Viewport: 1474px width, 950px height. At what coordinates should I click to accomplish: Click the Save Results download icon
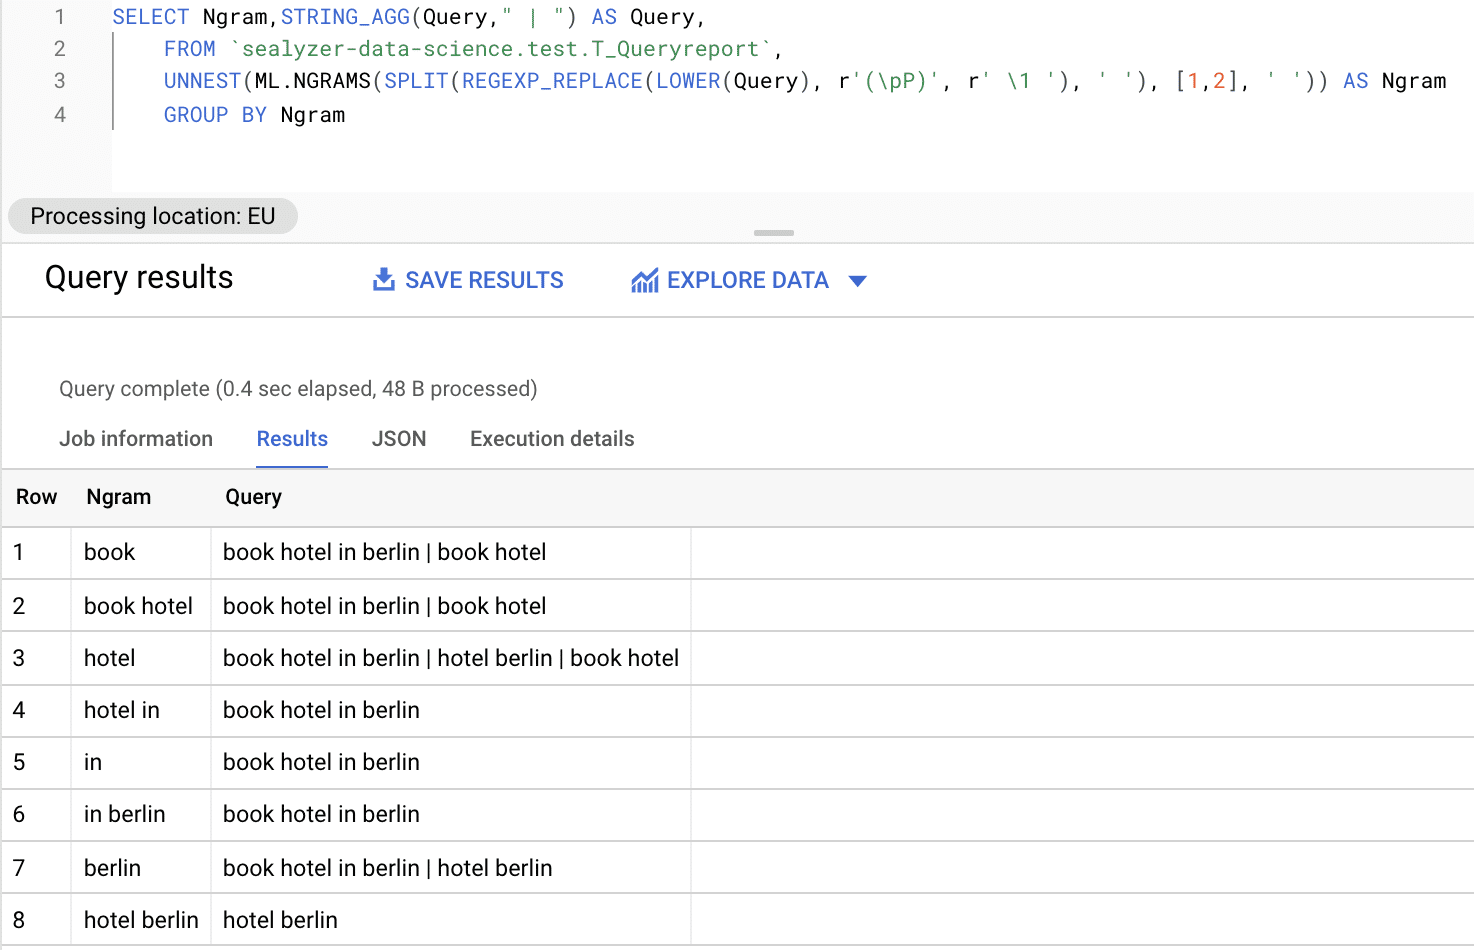coord(383,280)
